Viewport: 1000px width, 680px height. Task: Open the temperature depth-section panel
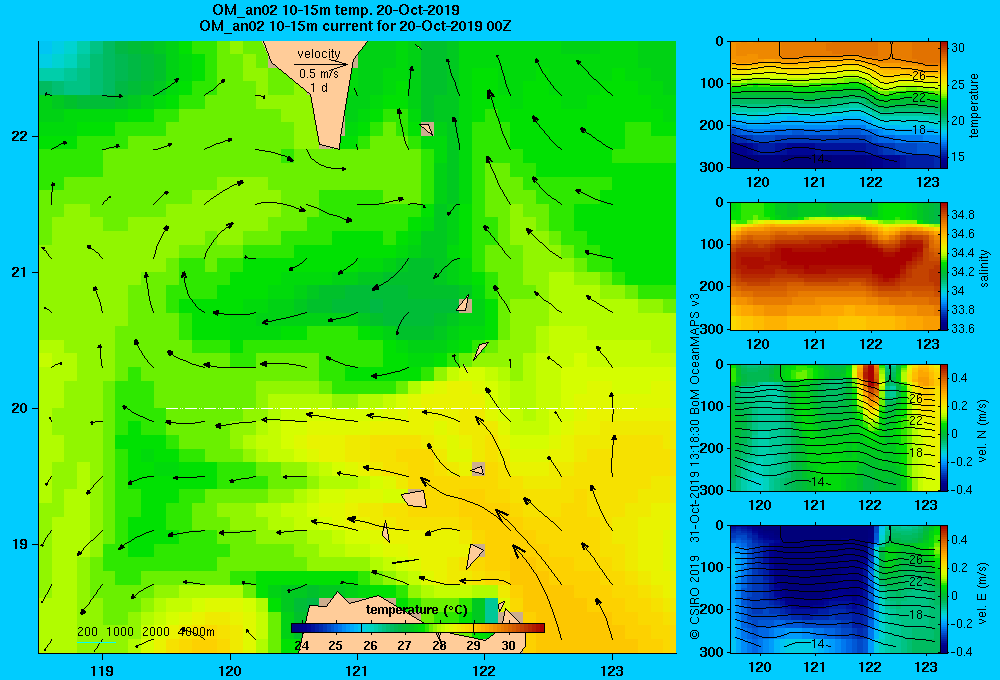coord(834,105)
